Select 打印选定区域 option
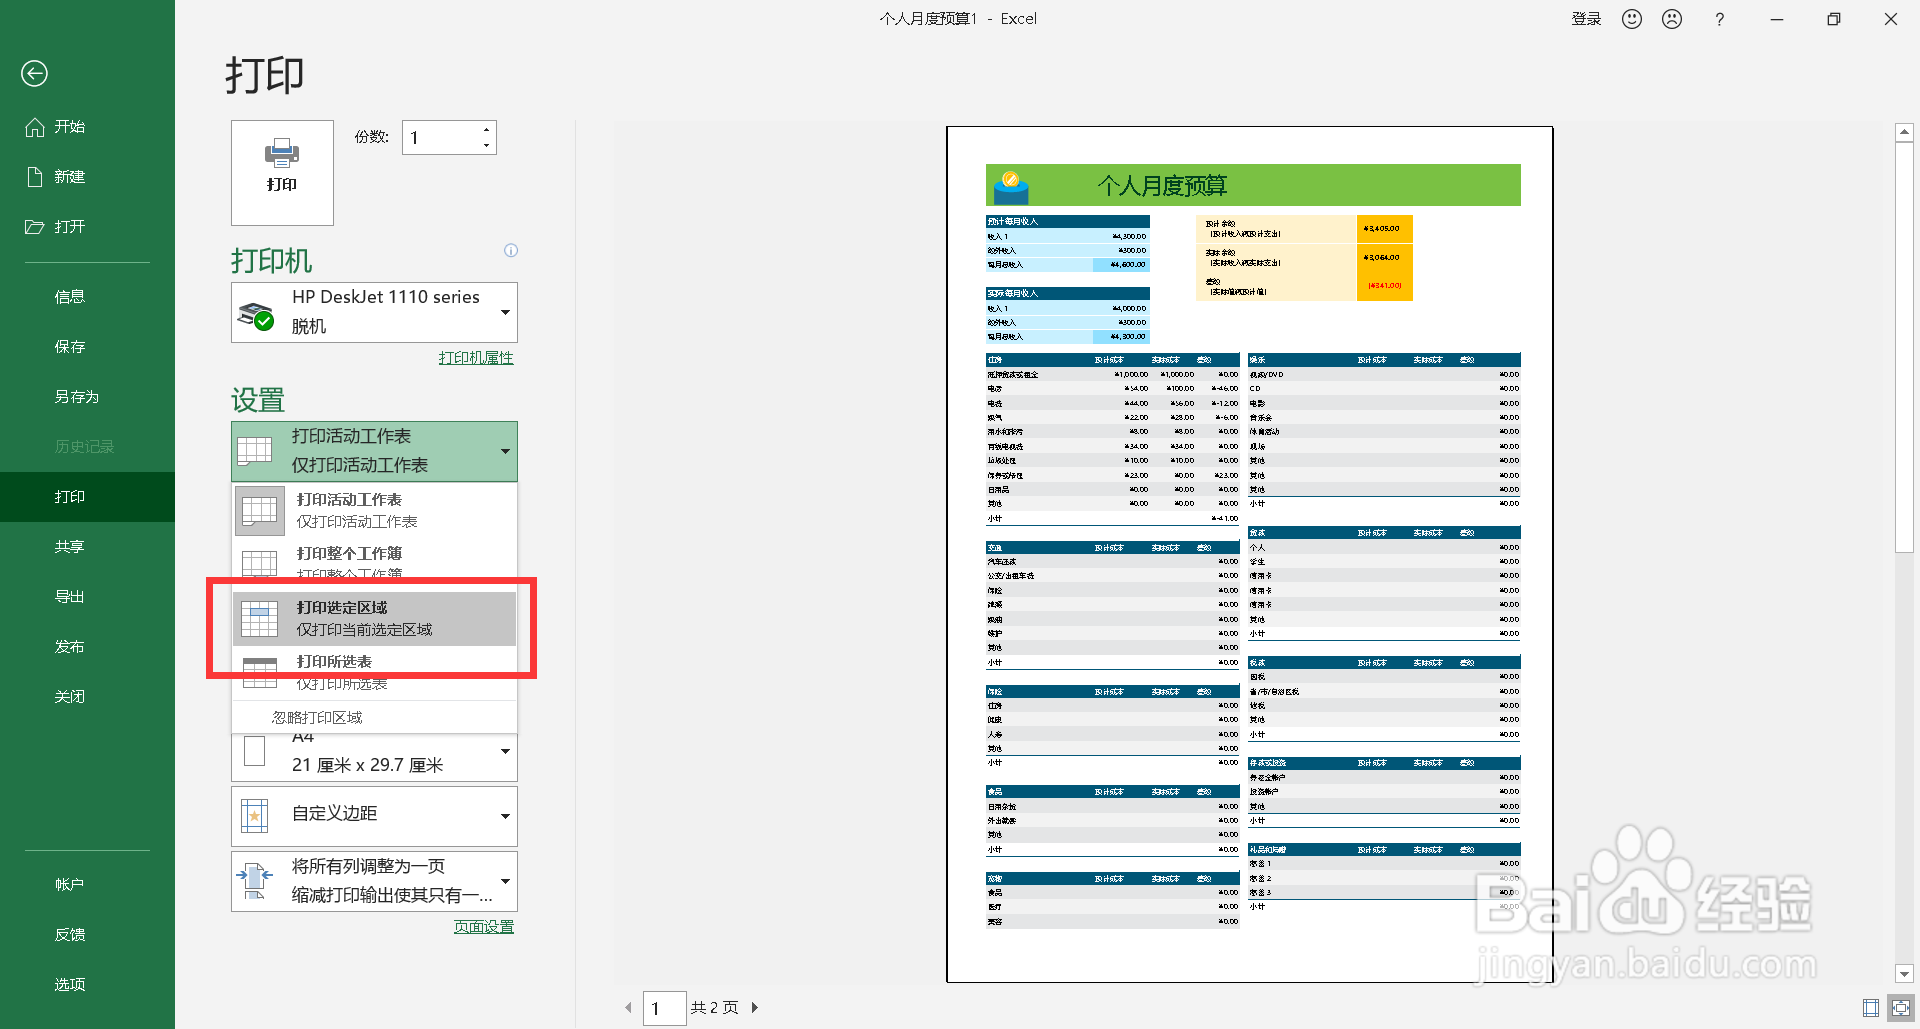The height and width of the screenshot is (1029, 1920). coord(375,618)
